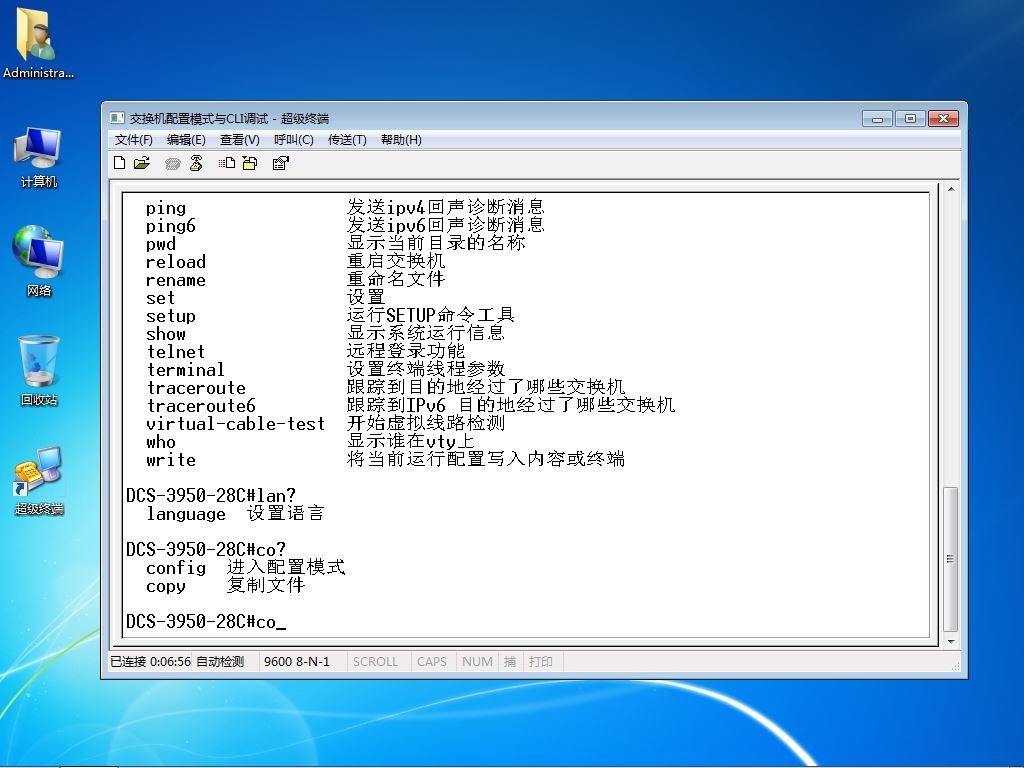Click the 运行SETUP命令工具 description text
This screenshot has height=768, width=1024.
[x=431, y=315]
